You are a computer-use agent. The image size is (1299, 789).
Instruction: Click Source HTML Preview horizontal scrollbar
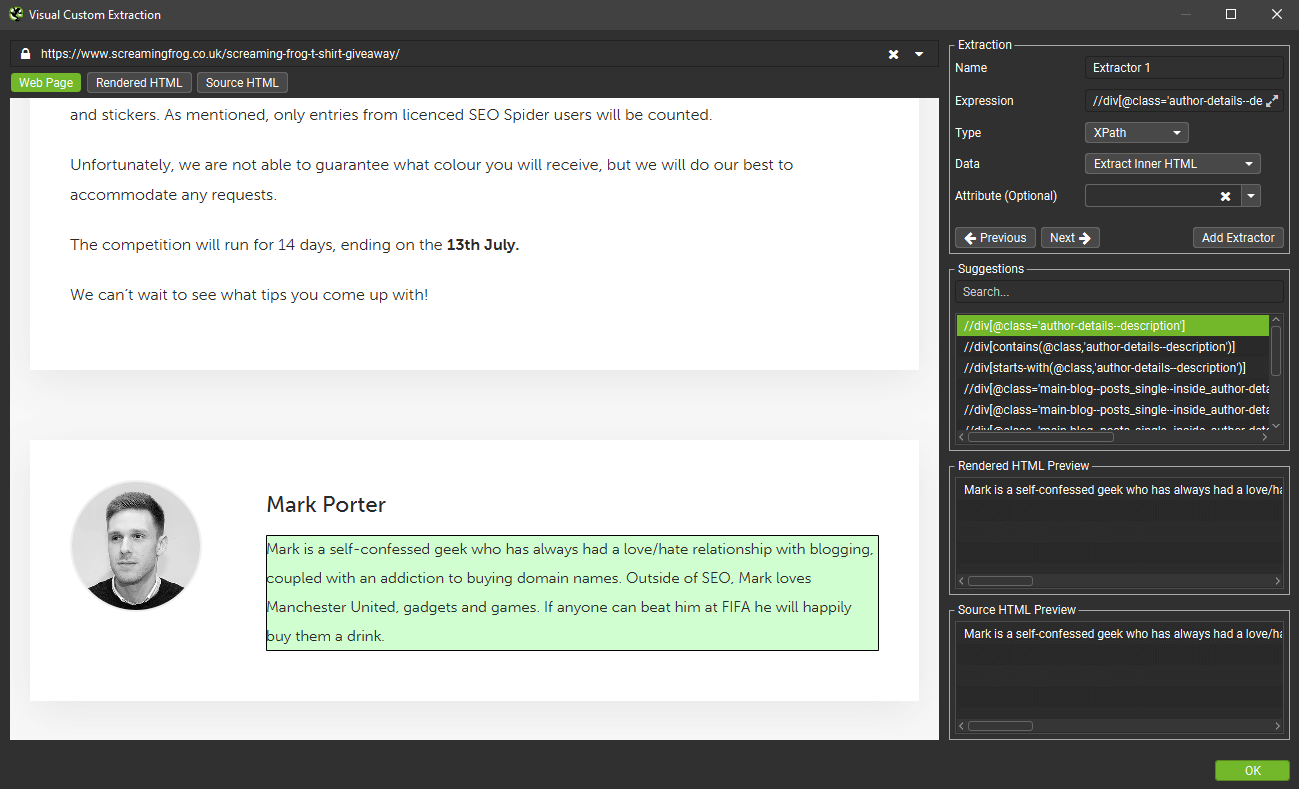point(1000,726)
